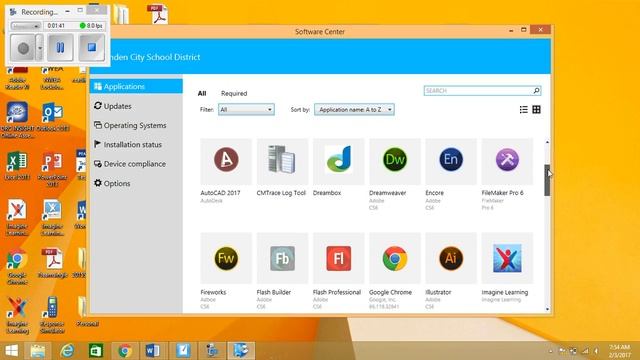Switch to tile grid view

pyautogui.click(x=536, y=109)
